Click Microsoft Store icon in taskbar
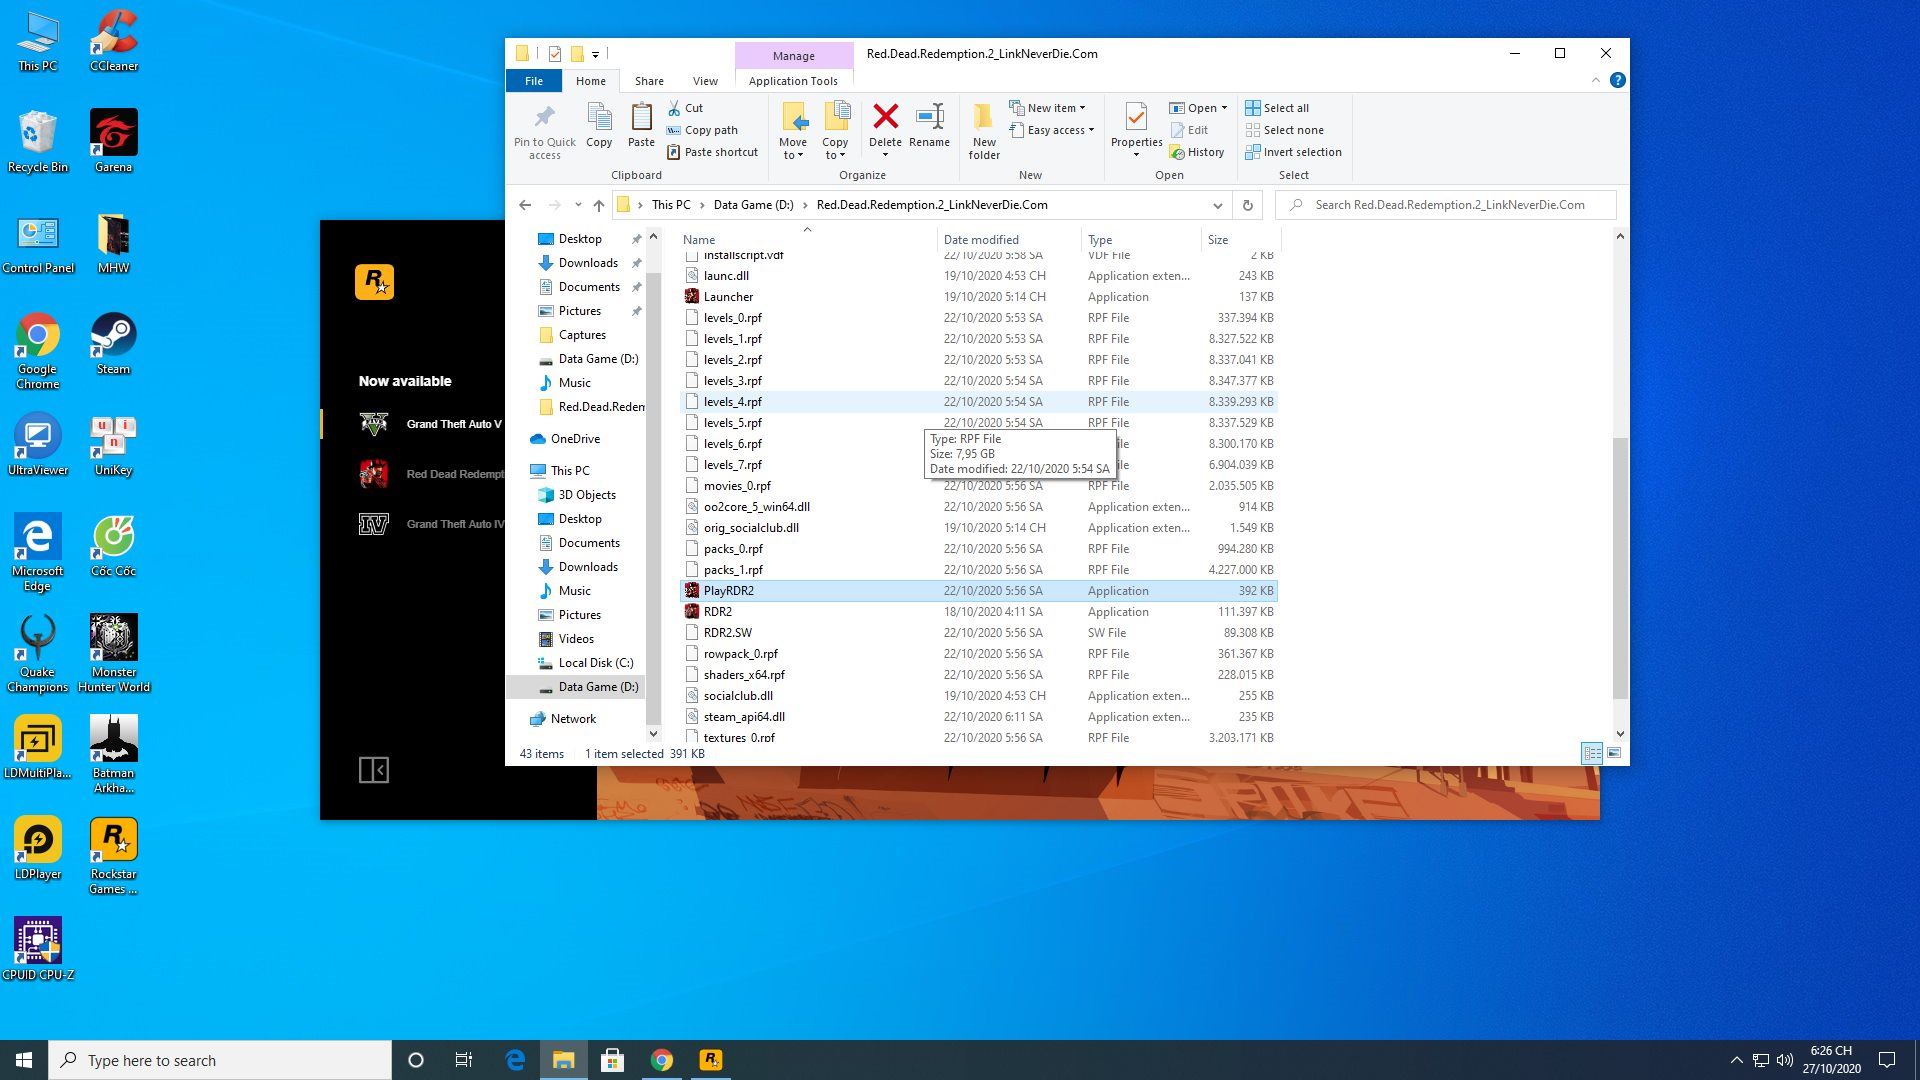Screen dimensions: 1920x1080 pyautogui.click(x=612, y=1060)
